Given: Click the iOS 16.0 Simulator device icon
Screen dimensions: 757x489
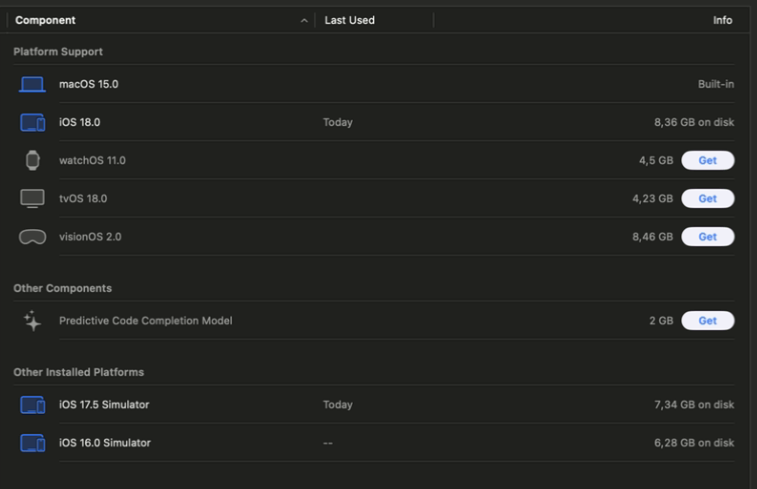Looking at the screenshot, I should point(32,443).
